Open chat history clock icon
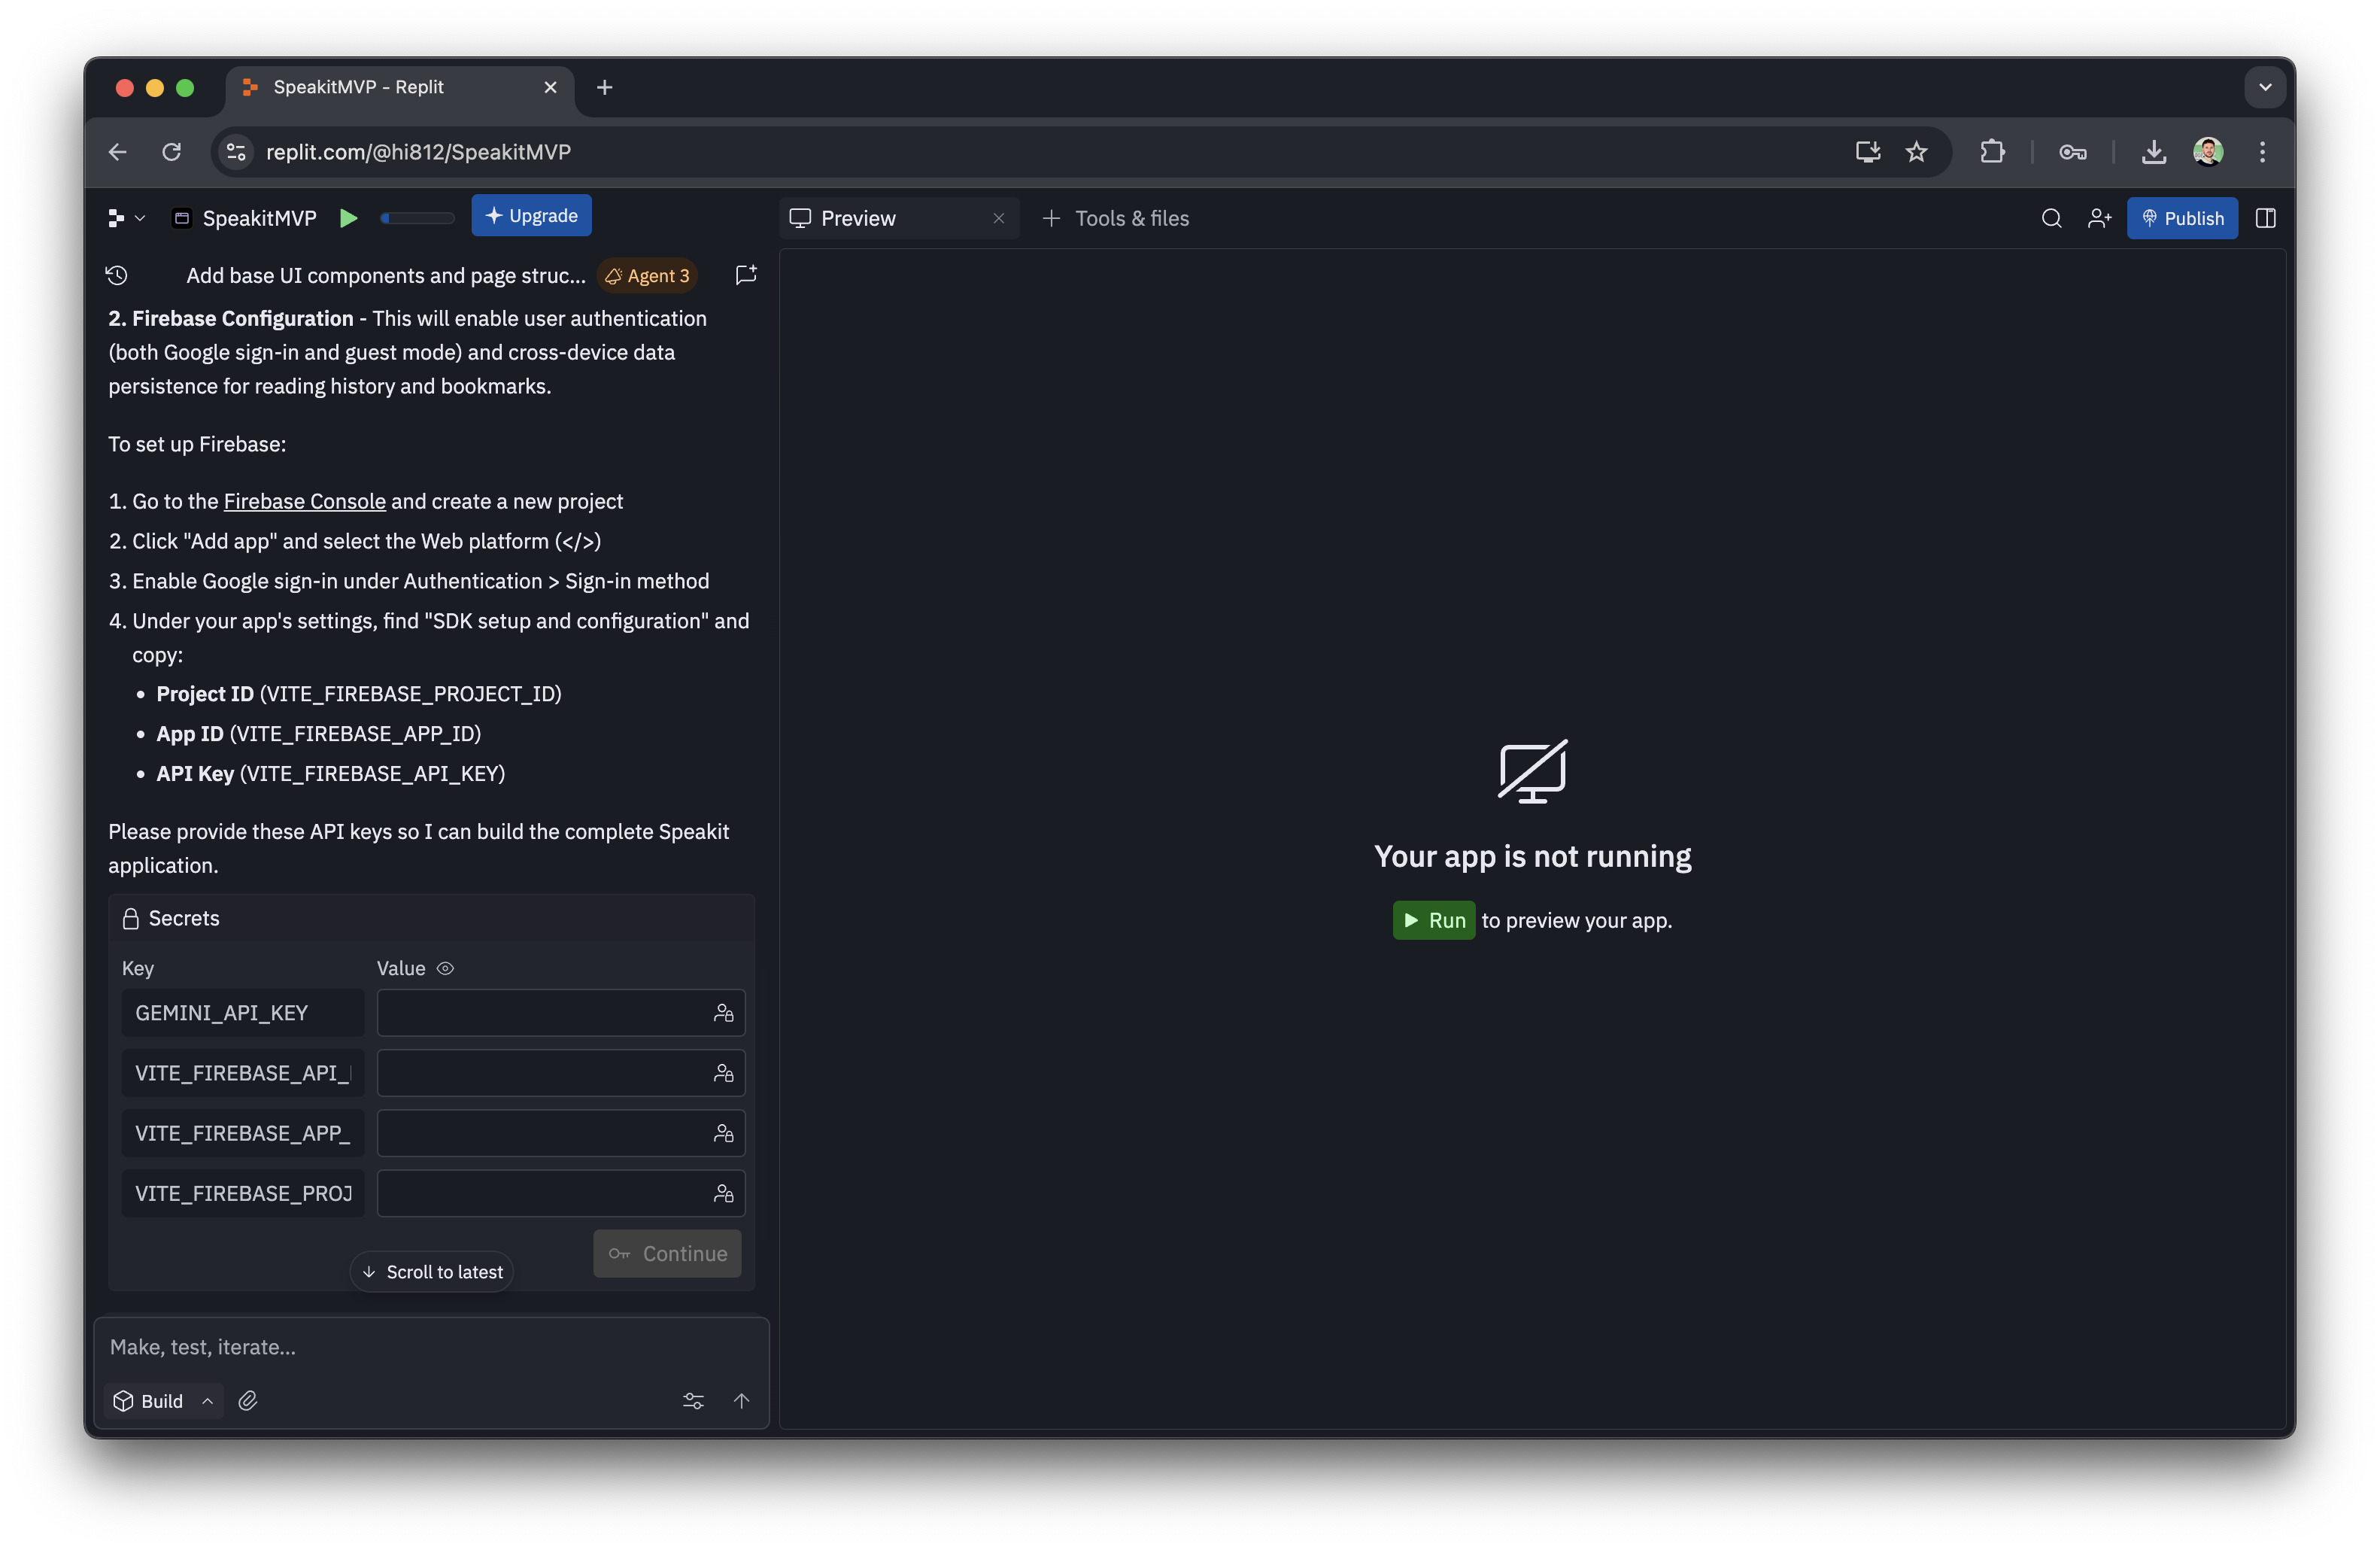 pos(117,275)
